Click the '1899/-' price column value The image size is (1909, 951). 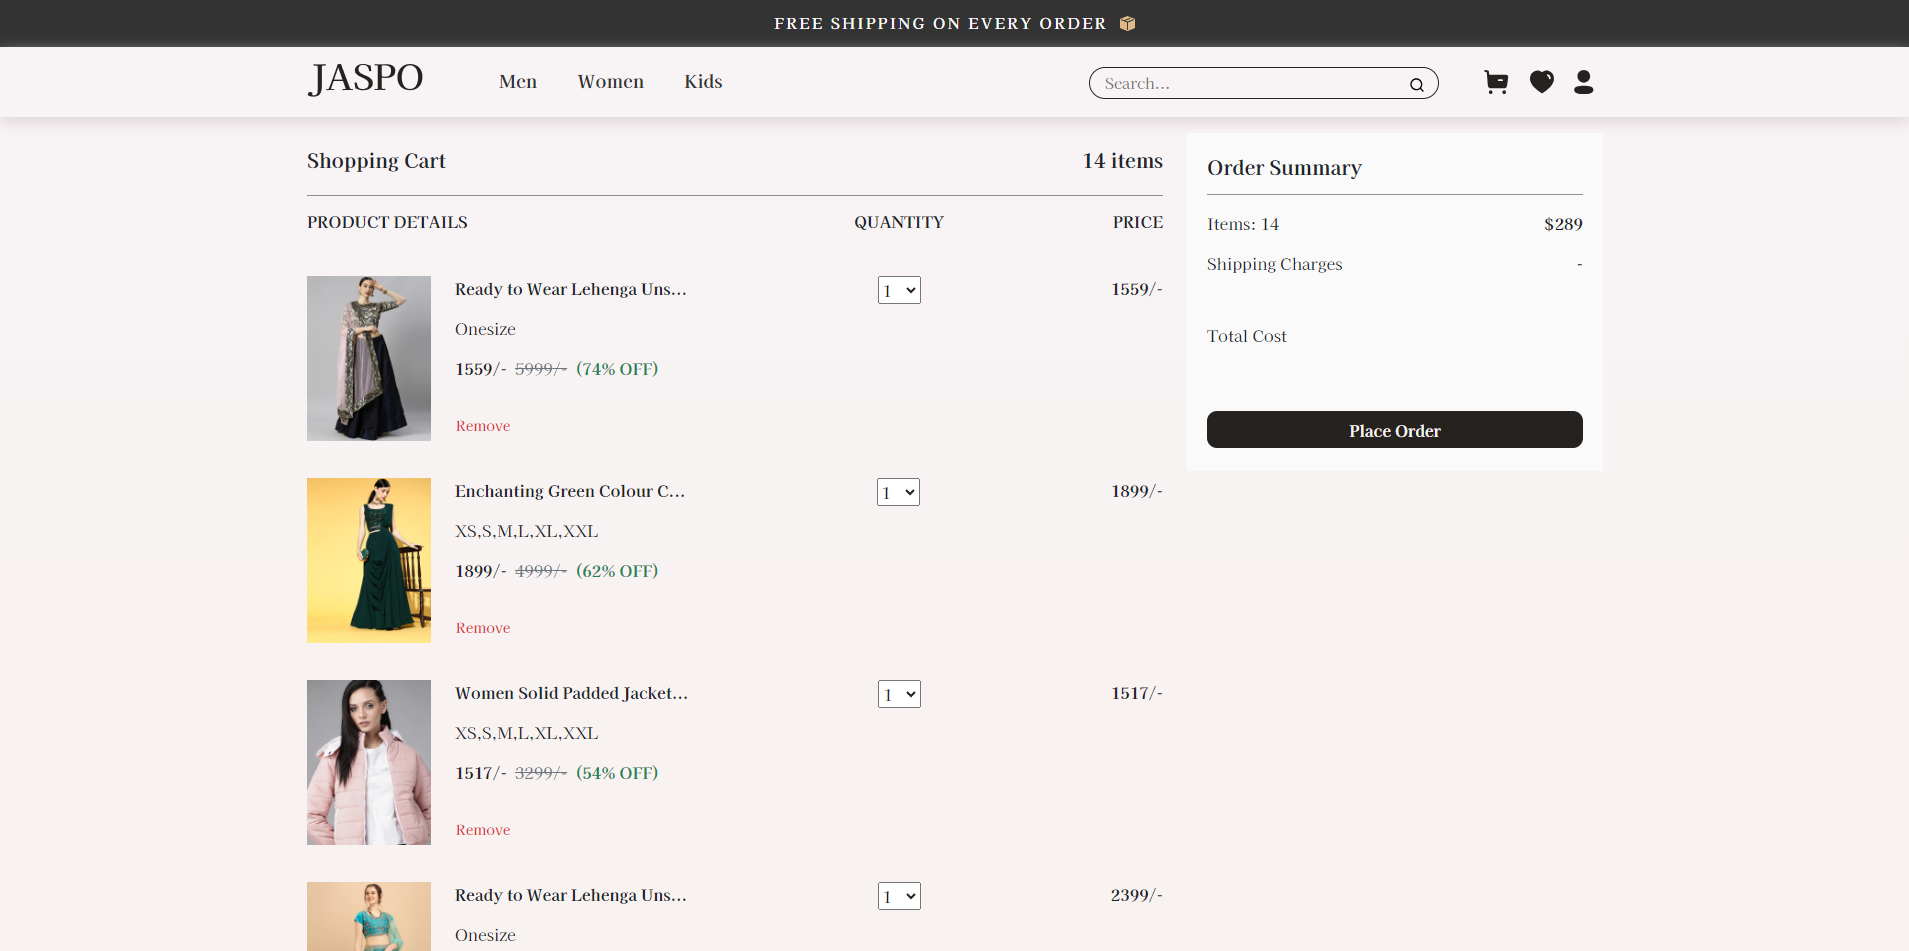click(1136, 491)
